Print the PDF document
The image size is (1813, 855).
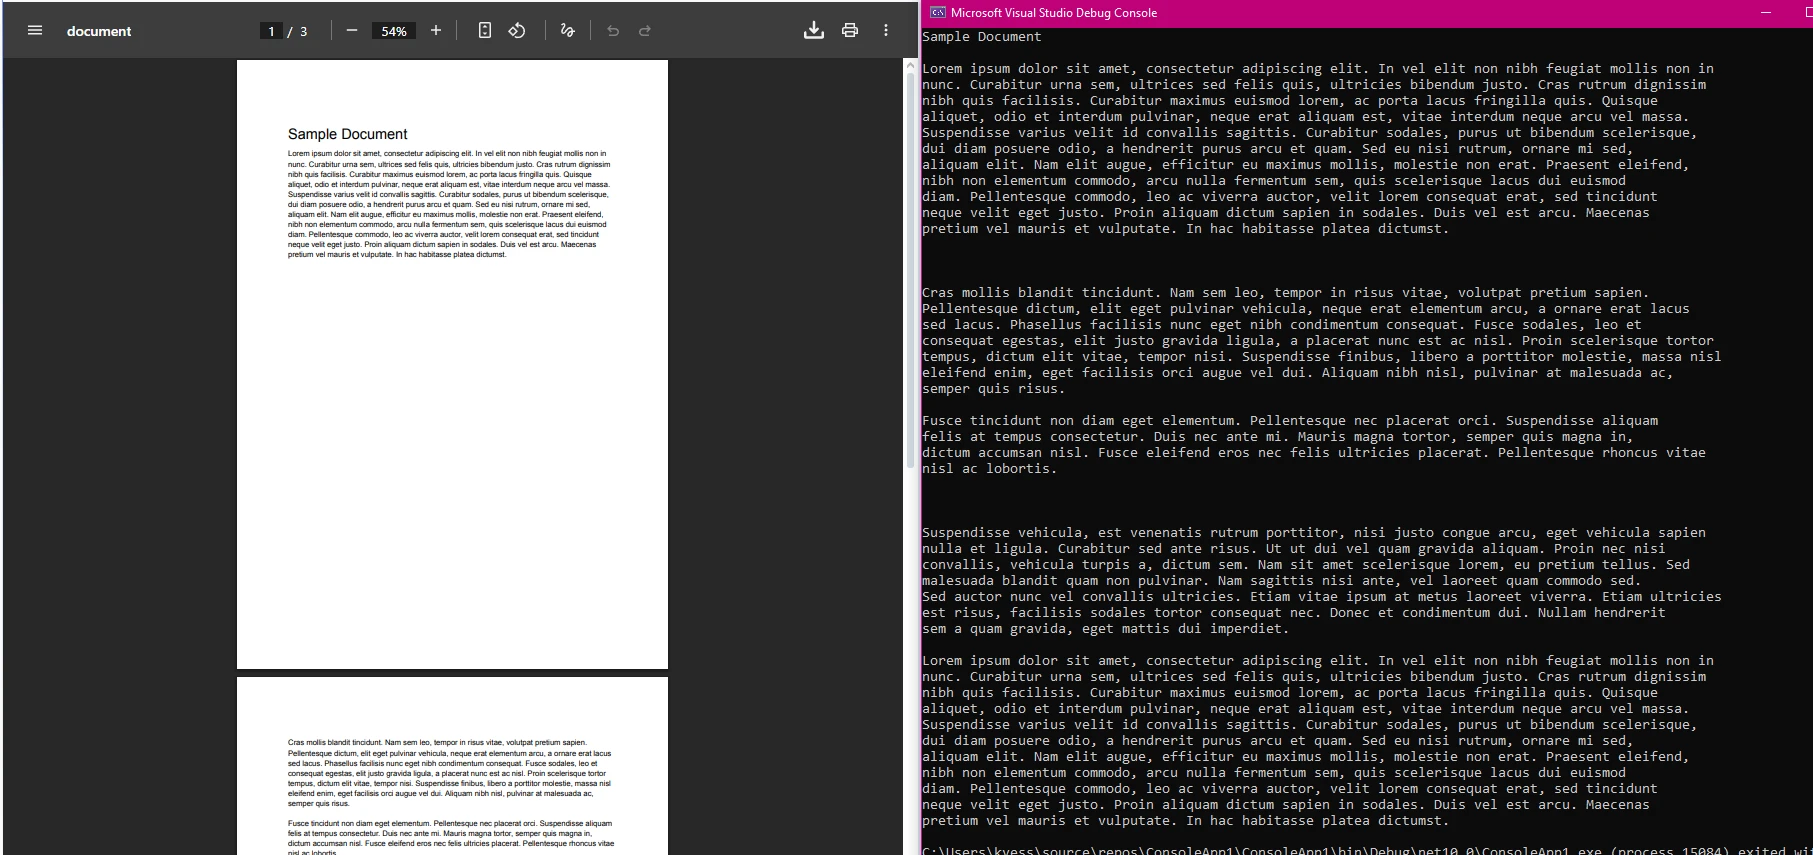(x=850, y=30)
